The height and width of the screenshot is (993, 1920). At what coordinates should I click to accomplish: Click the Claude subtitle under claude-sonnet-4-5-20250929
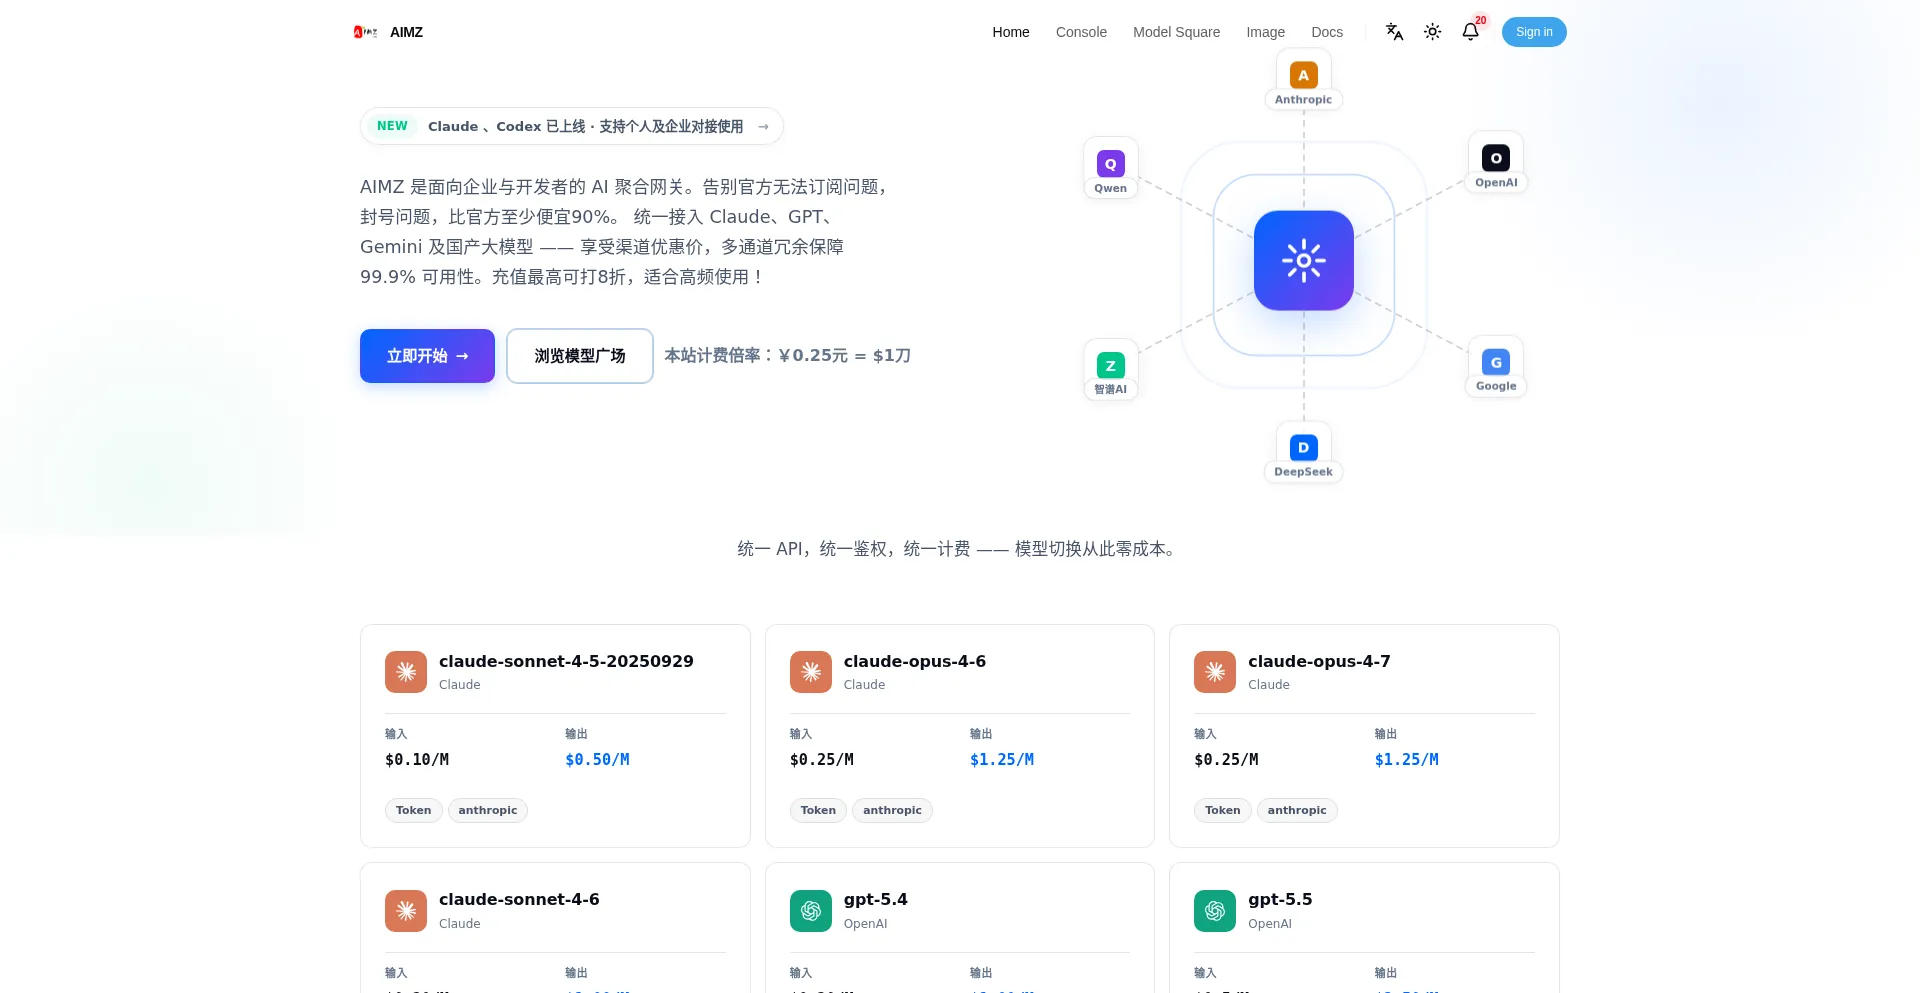coord(460,685)
